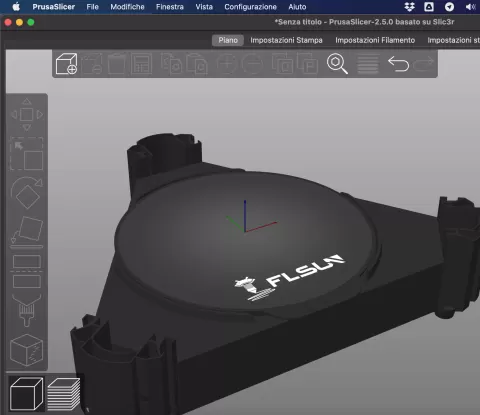
Task: Open the Vista menu
Action: pyautogui.click(x=204, y=7)
